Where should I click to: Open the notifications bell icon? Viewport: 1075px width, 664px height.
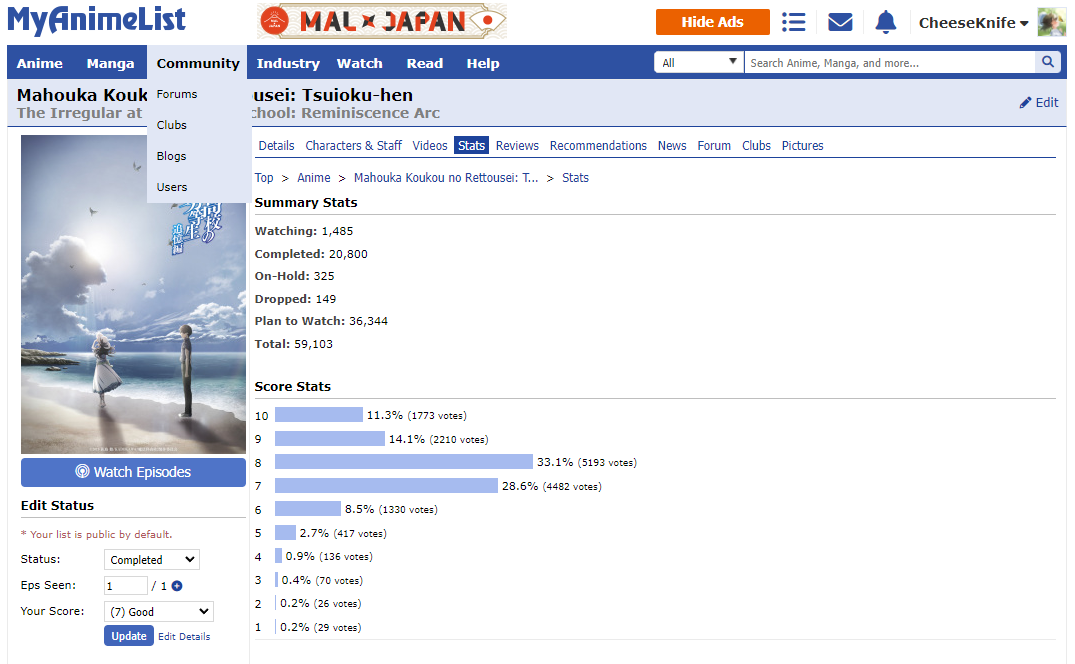point(886,22)
